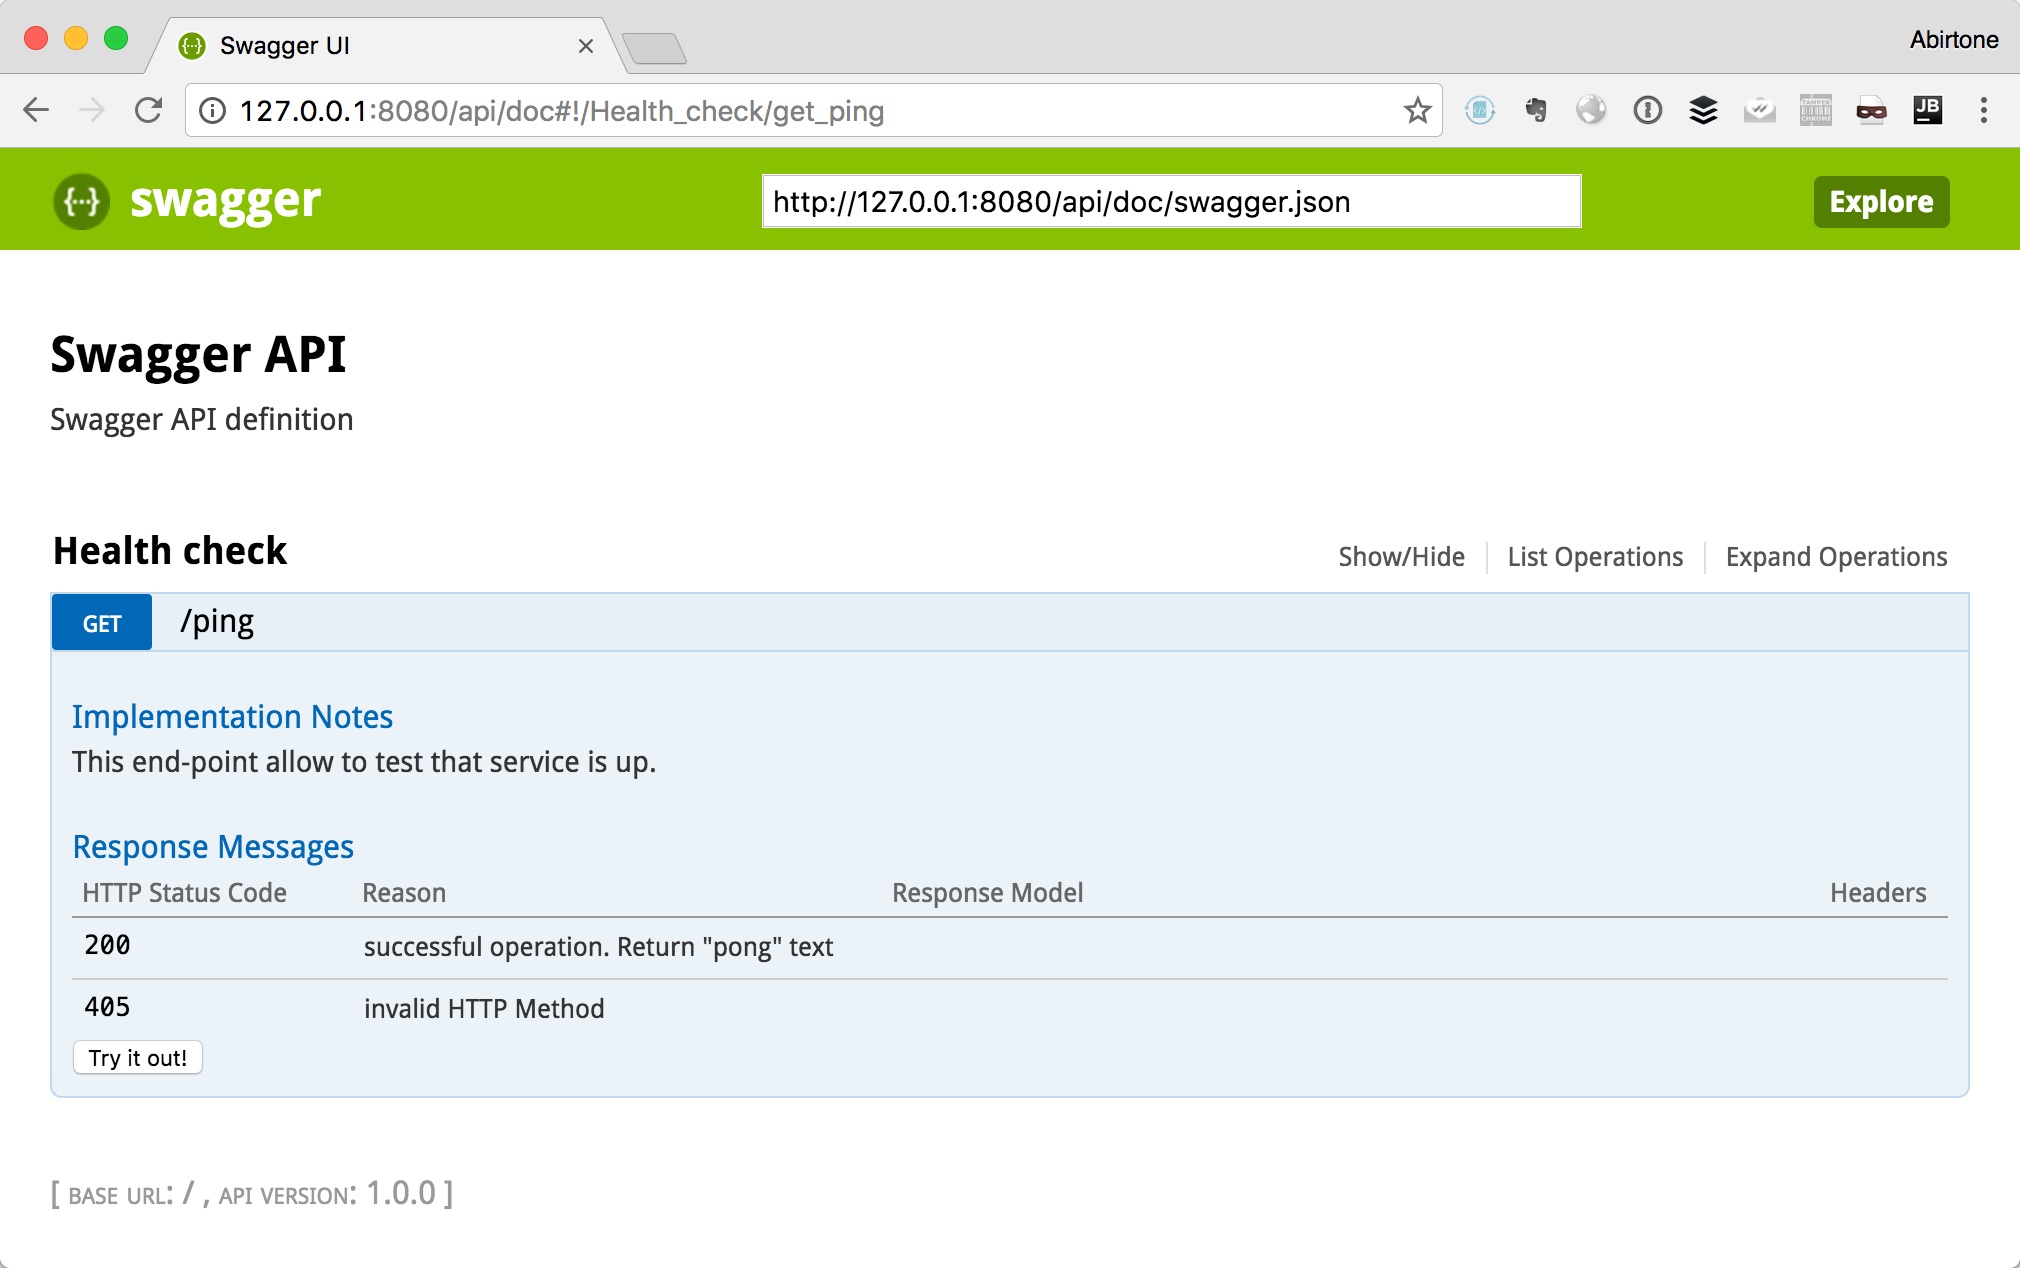Open the Chrome three-dot menu

pos(1984,110)
